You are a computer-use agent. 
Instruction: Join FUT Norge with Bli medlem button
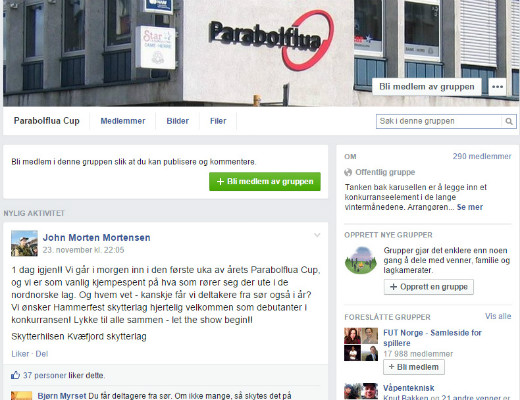pyautogui.click(x=414, y=367)
